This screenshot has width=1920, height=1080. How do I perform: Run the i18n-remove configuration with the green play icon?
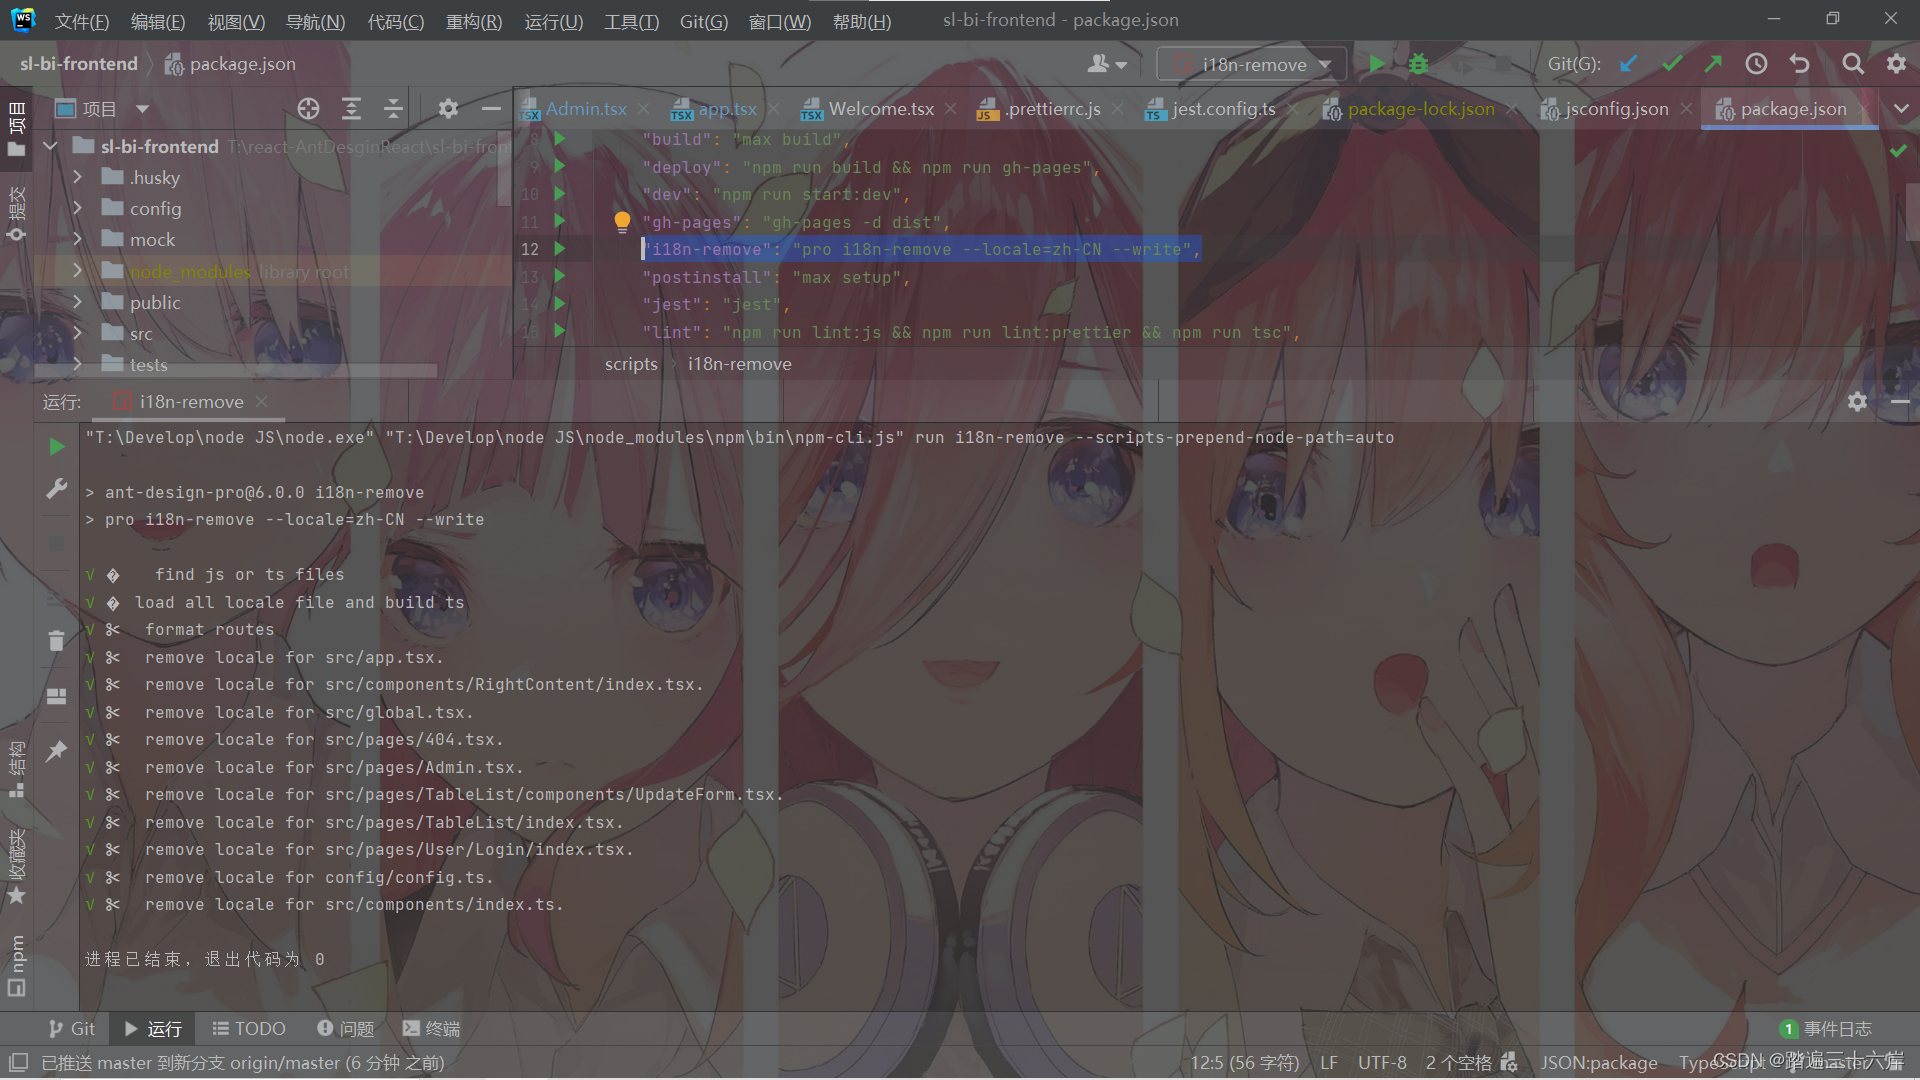tap(1377, 64)
